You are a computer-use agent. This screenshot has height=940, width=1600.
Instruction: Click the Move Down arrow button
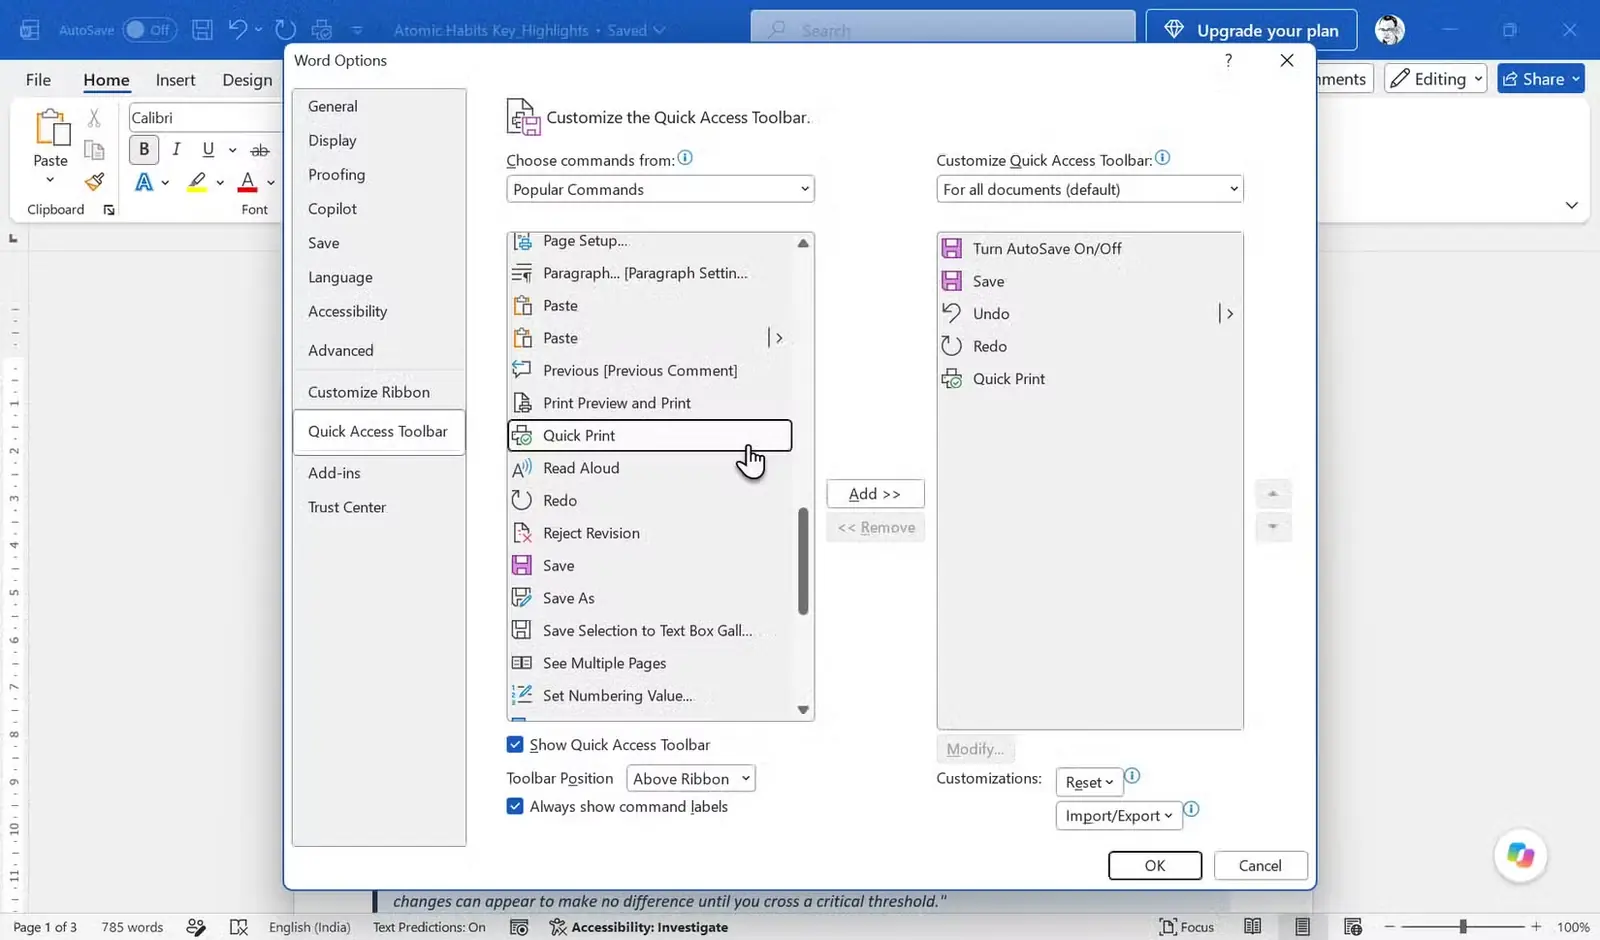point(1273,527)
